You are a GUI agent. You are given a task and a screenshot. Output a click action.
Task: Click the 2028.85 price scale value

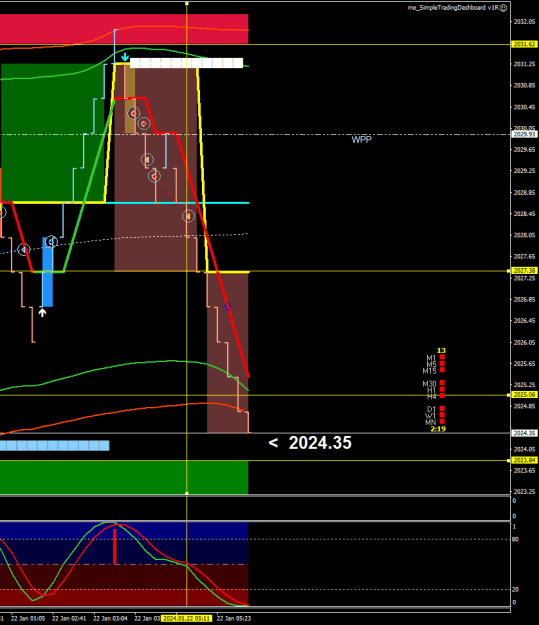point(524,193)
